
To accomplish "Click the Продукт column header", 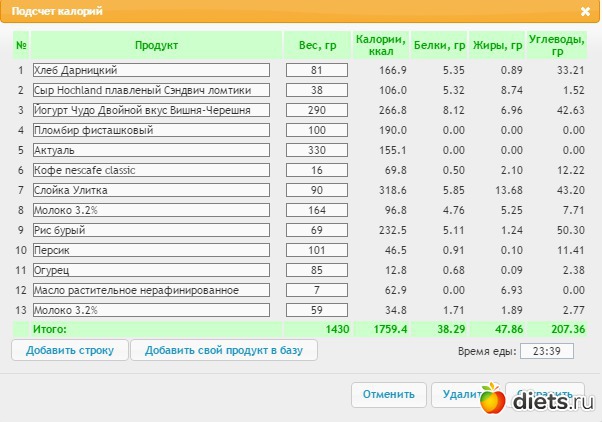I will 156,45.
